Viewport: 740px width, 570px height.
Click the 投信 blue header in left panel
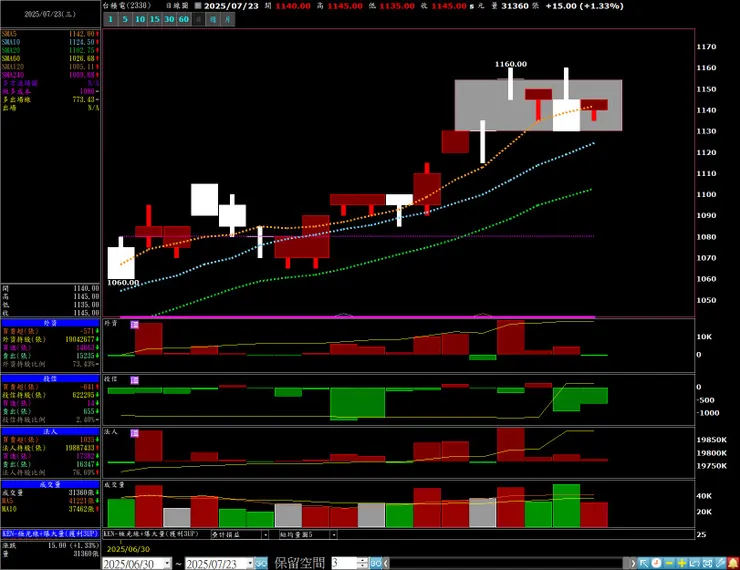tap(50, 378)
